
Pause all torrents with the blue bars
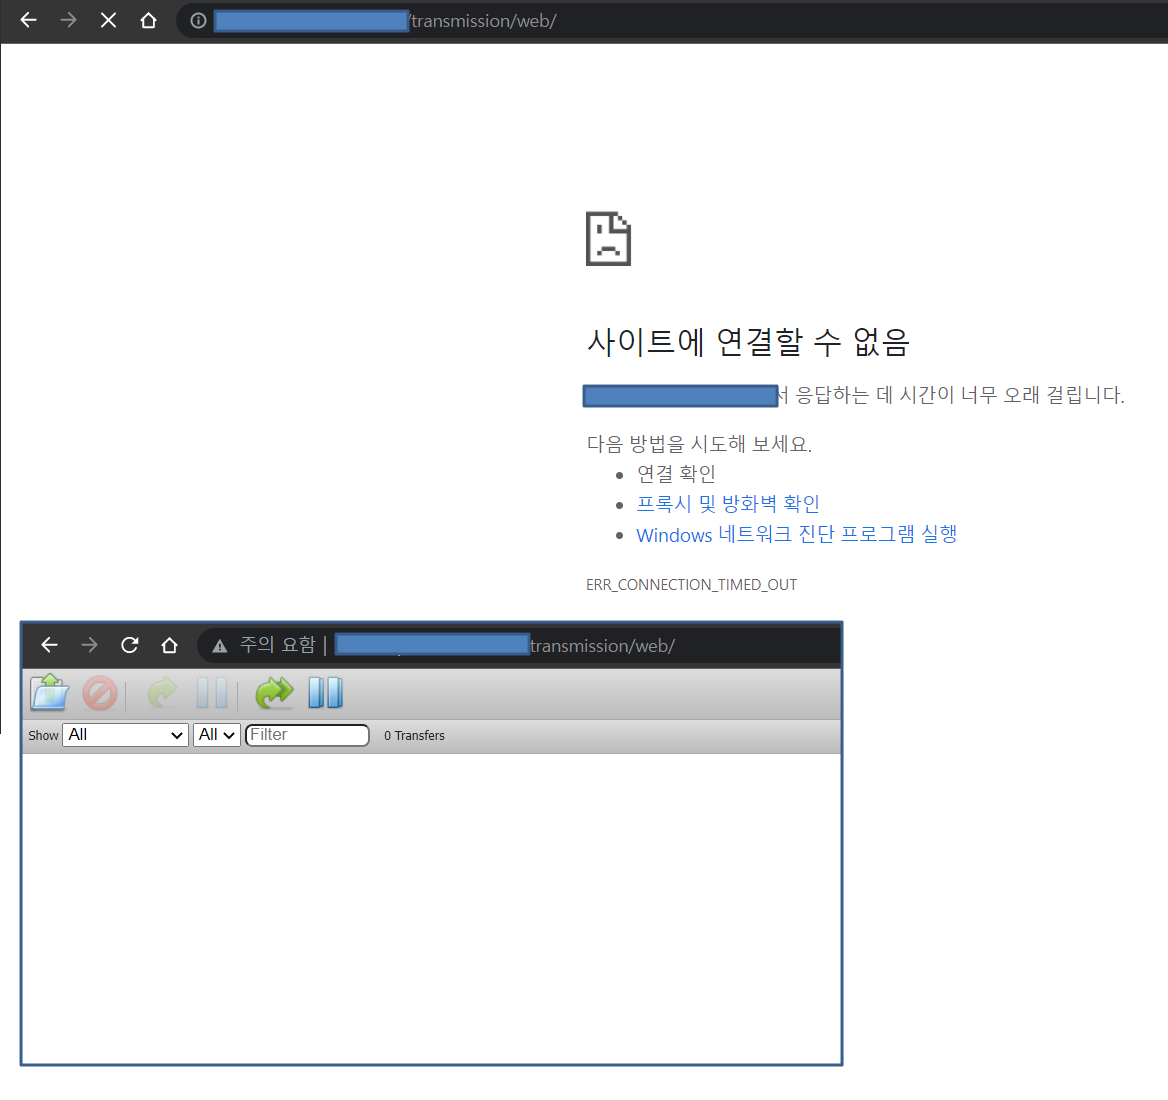click(326, 693)
